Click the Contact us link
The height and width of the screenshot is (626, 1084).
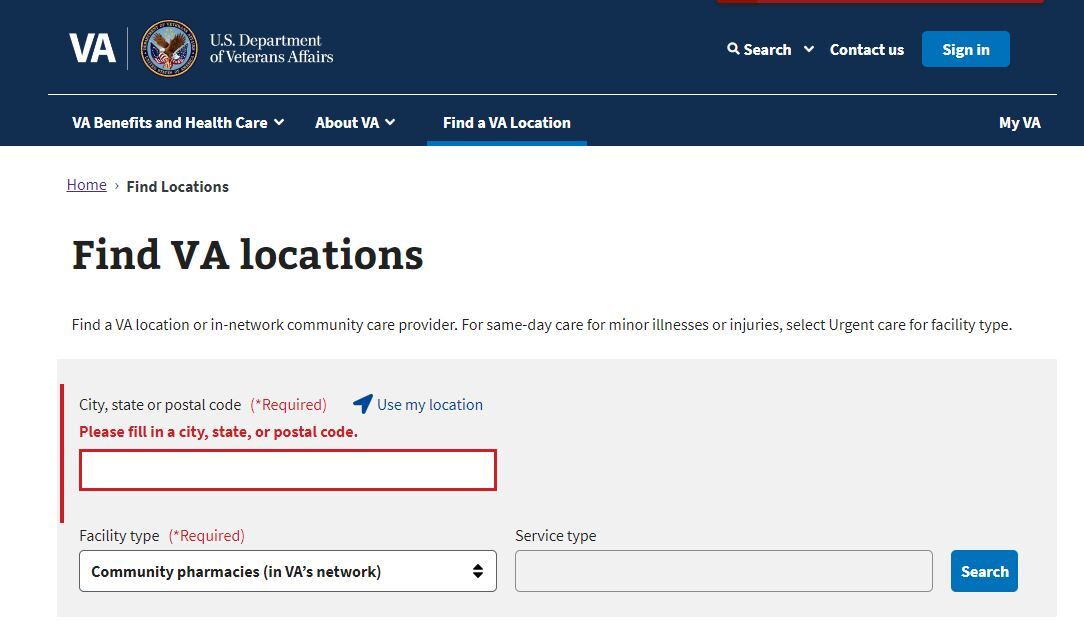pyautogui.click(x=866, y=49)
